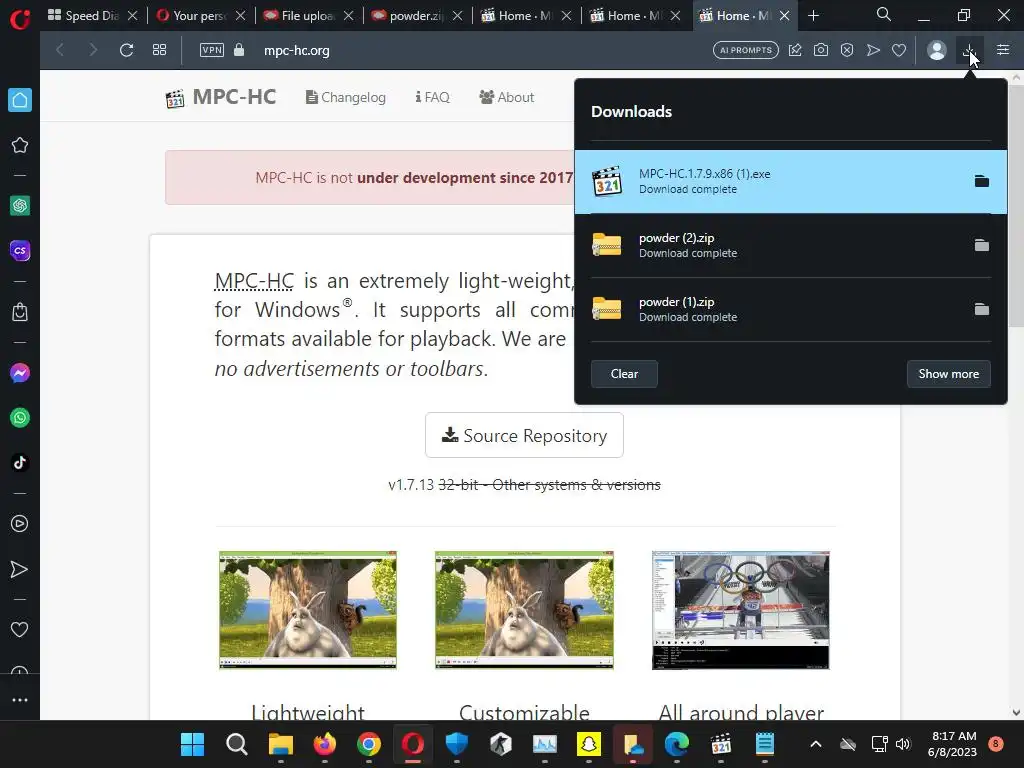The height and width of the screenshot is (768, 1024).
Task: Open TikTok in the sidebar
Action: [x=20, y=462]
